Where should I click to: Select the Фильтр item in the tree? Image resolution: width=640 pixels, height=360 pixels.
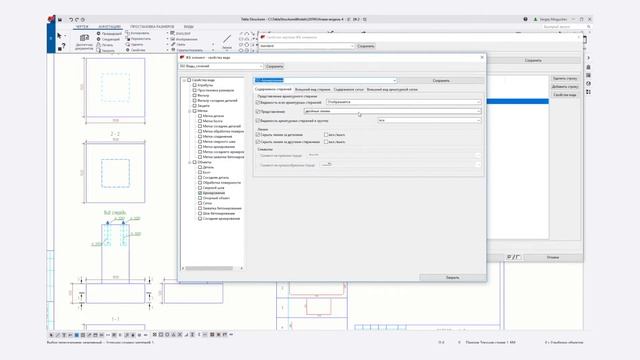[203, 96]
